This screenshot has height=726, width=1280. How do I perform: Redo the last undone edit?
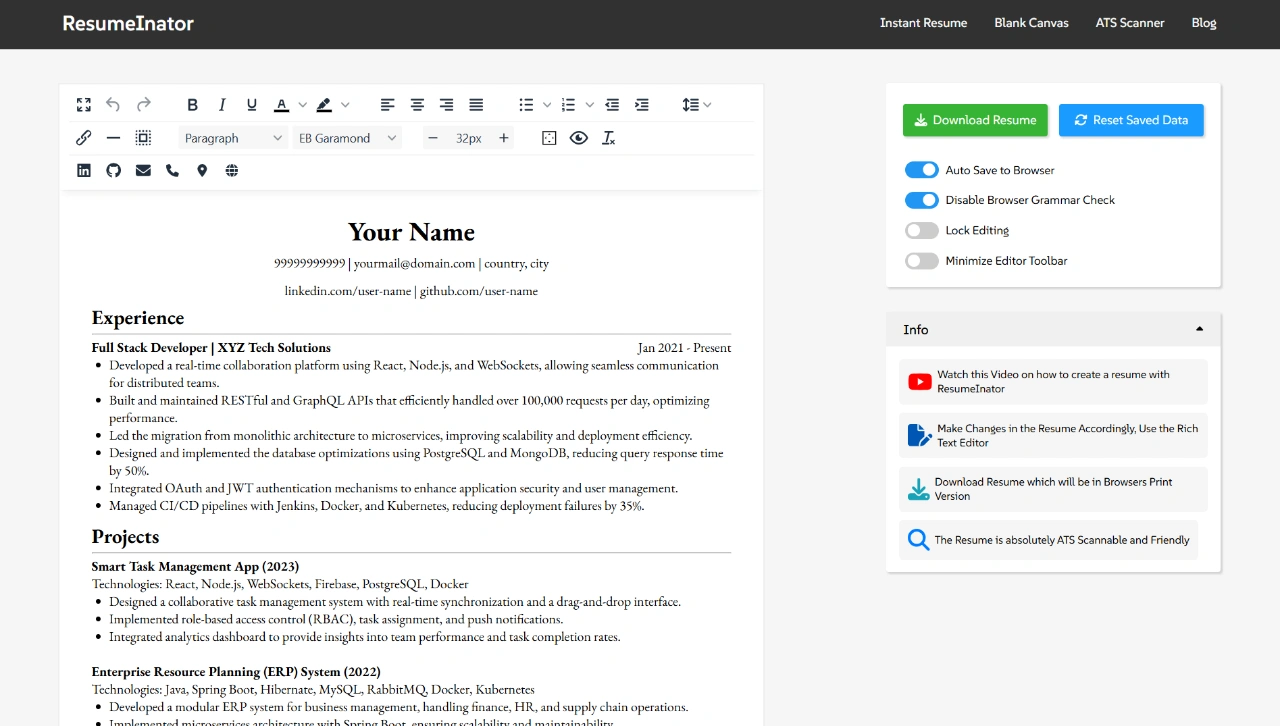tap(144, 105)
